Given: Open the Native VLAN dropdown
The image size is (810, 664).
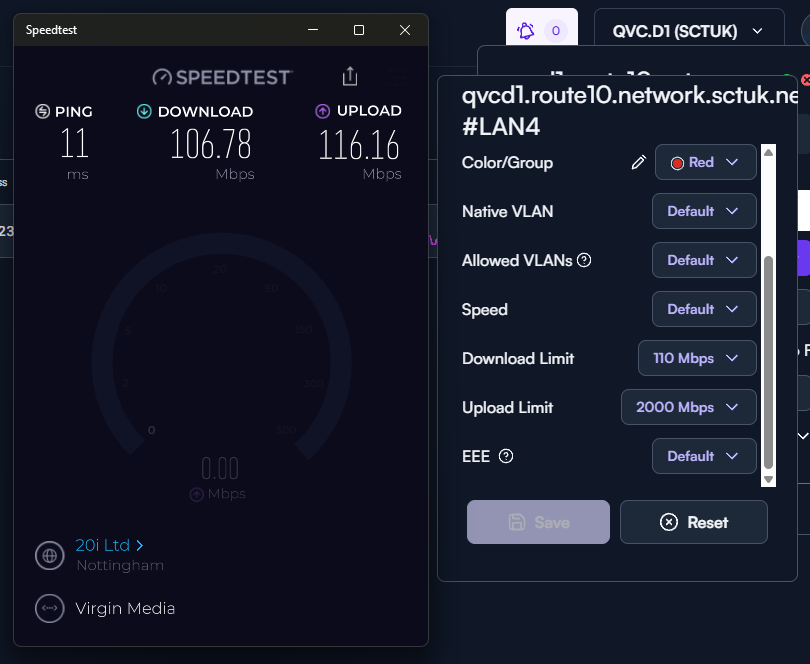Looking at the screenshot, I should coord(704,211).
